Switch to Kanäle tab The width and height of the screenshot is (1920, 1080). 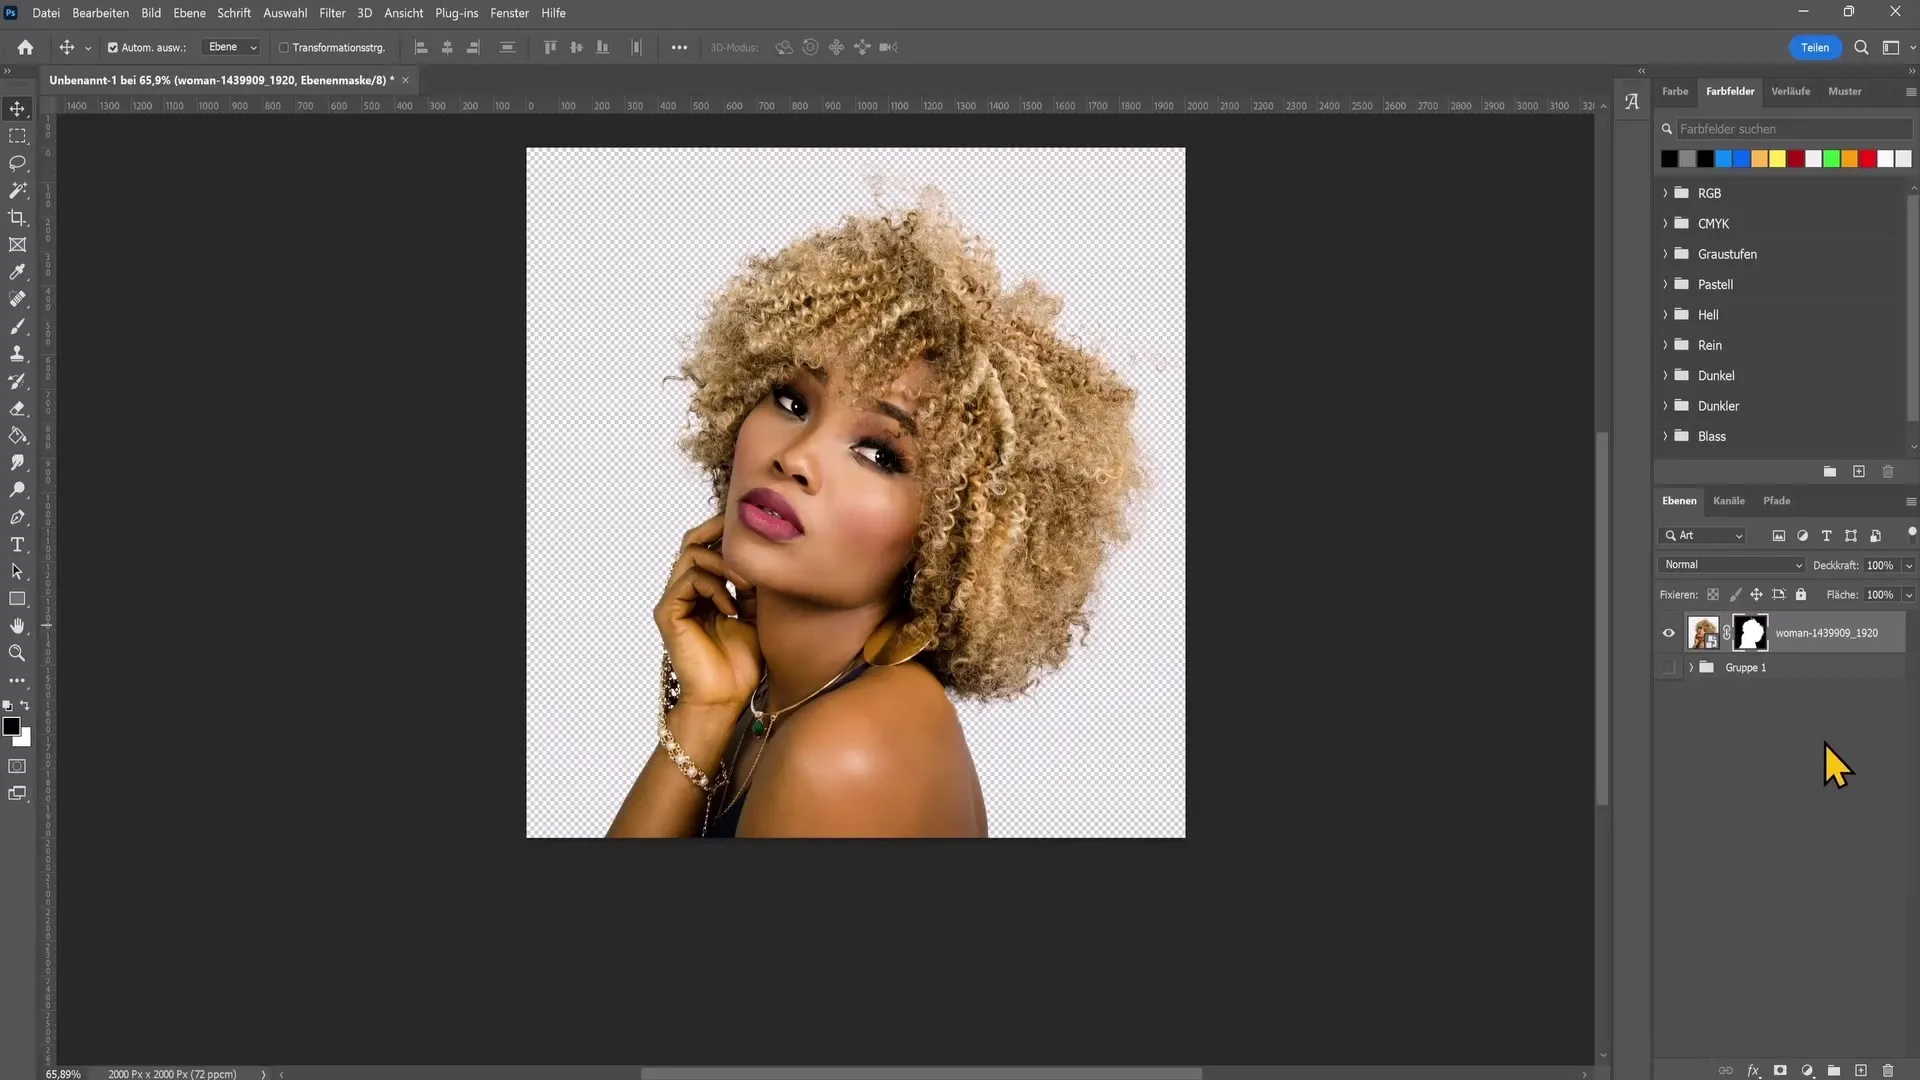pyautogui.click(x=1730, y=500)
